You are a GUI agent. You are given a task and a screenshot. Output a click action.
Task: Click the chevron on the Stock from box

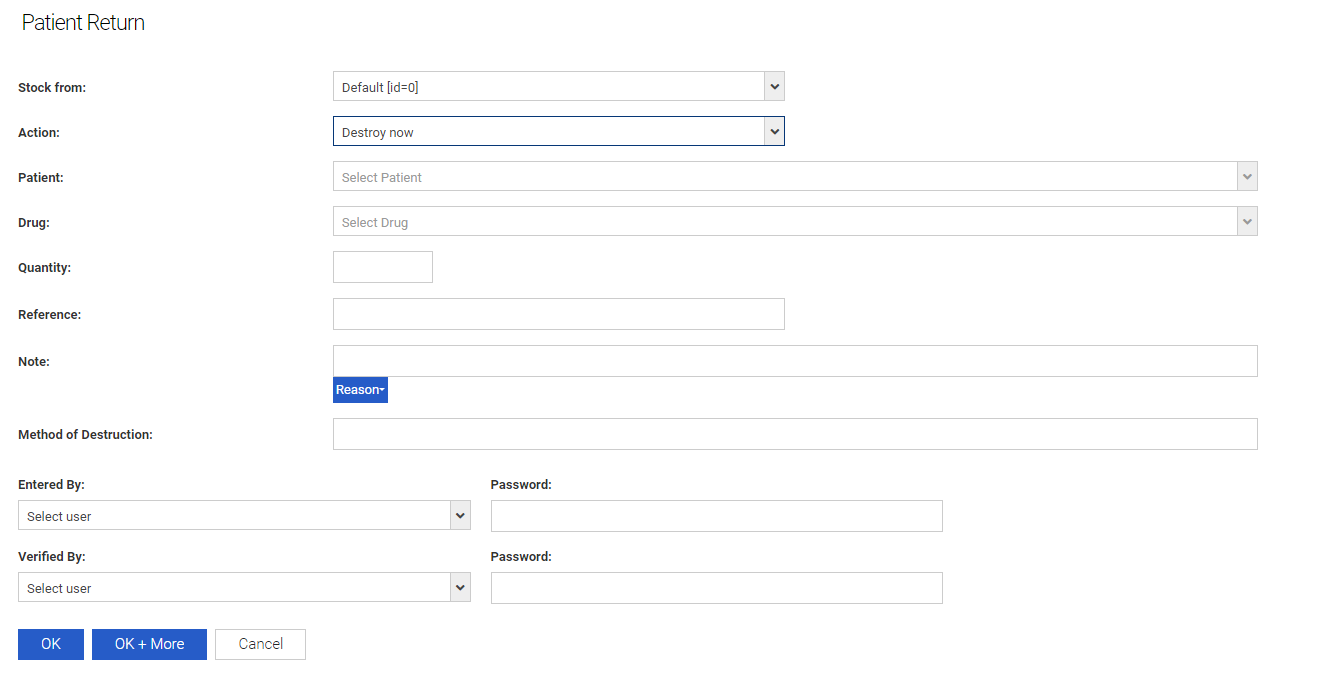(774, 87)
